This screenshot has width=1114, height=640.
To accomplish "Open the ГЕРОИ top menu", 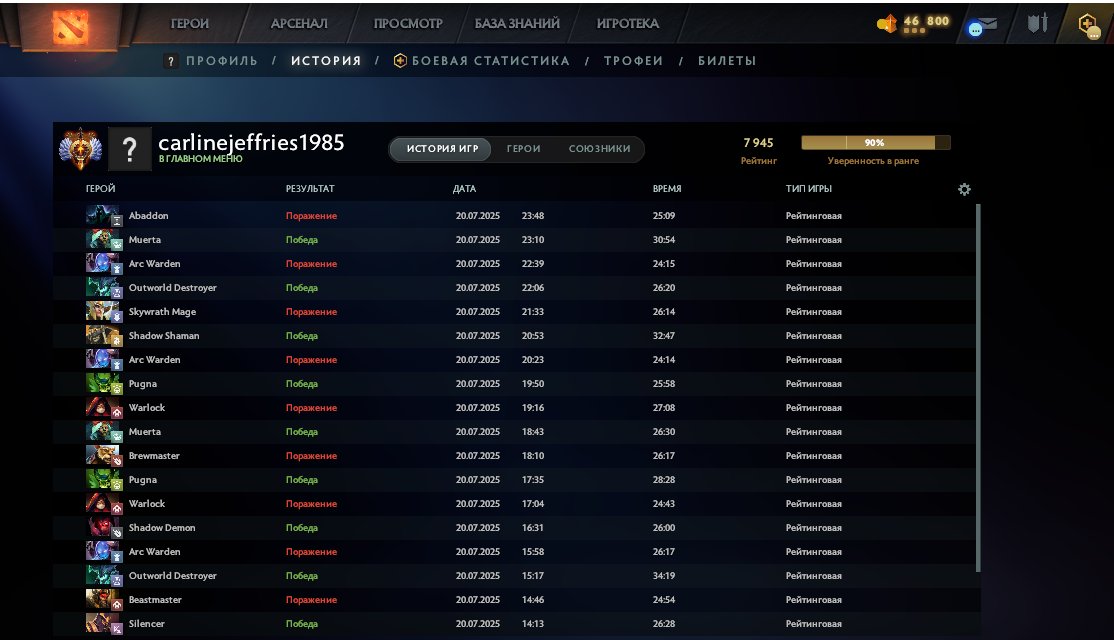I will (190, 23).
